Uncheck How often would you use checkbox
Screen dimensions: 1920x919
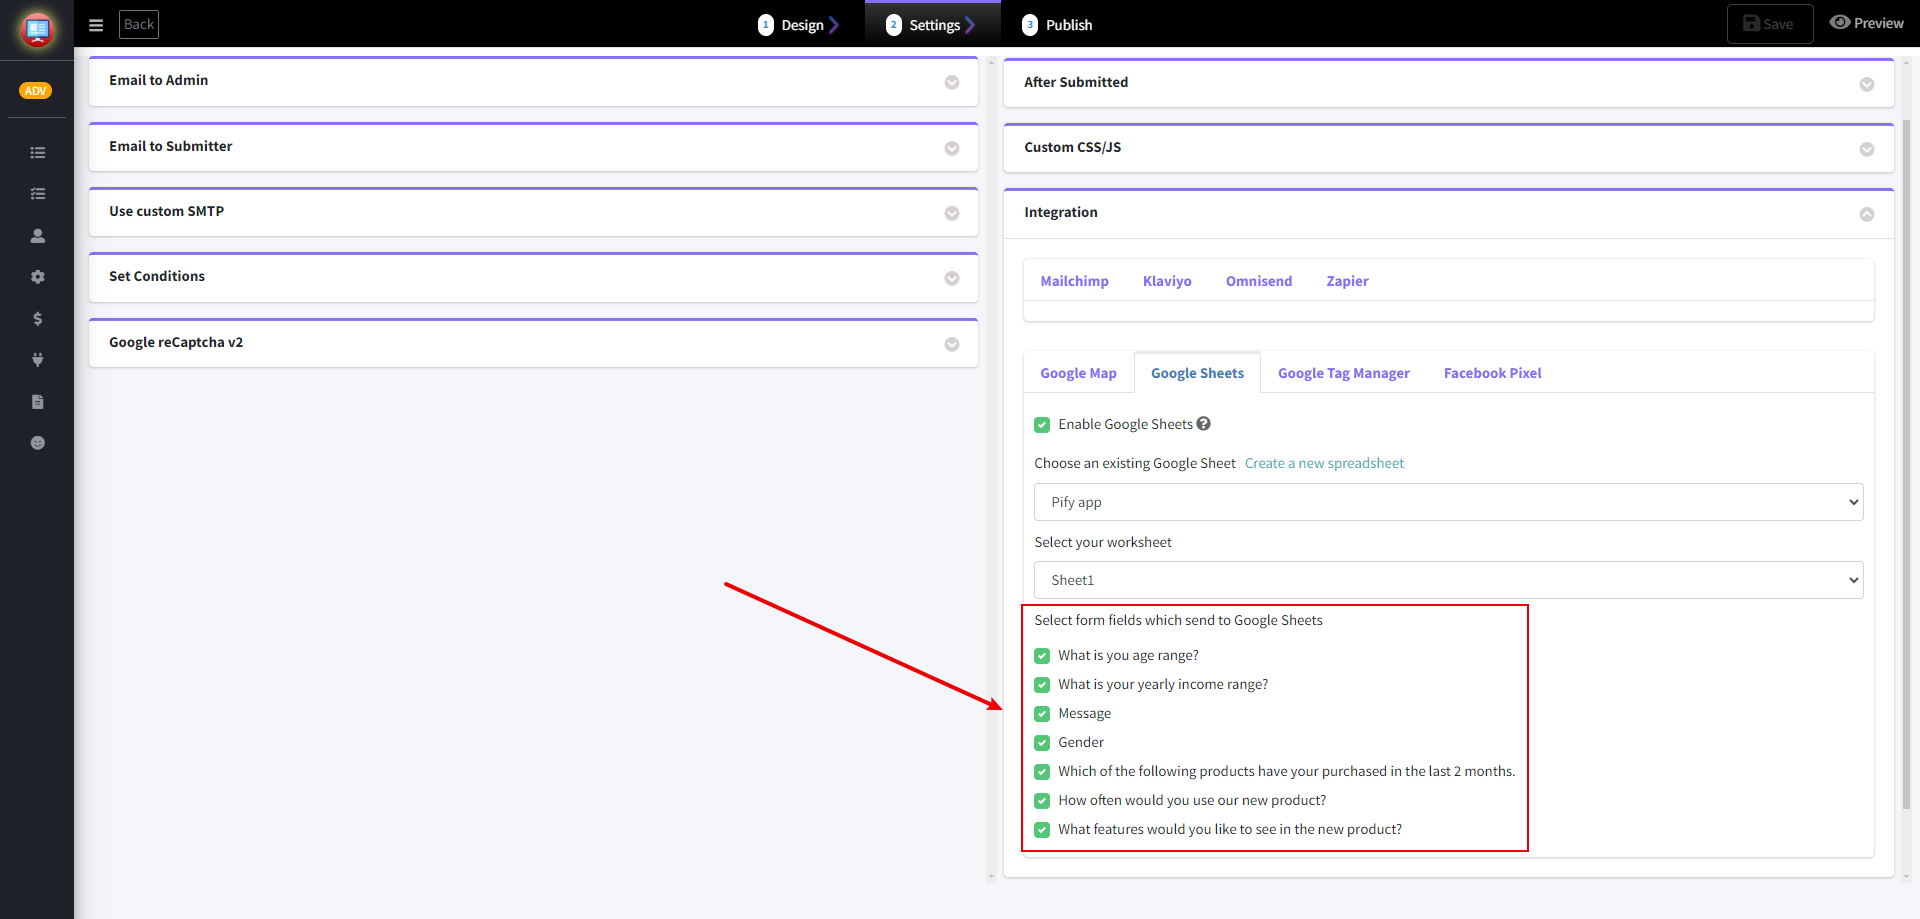click(1042, 801)
